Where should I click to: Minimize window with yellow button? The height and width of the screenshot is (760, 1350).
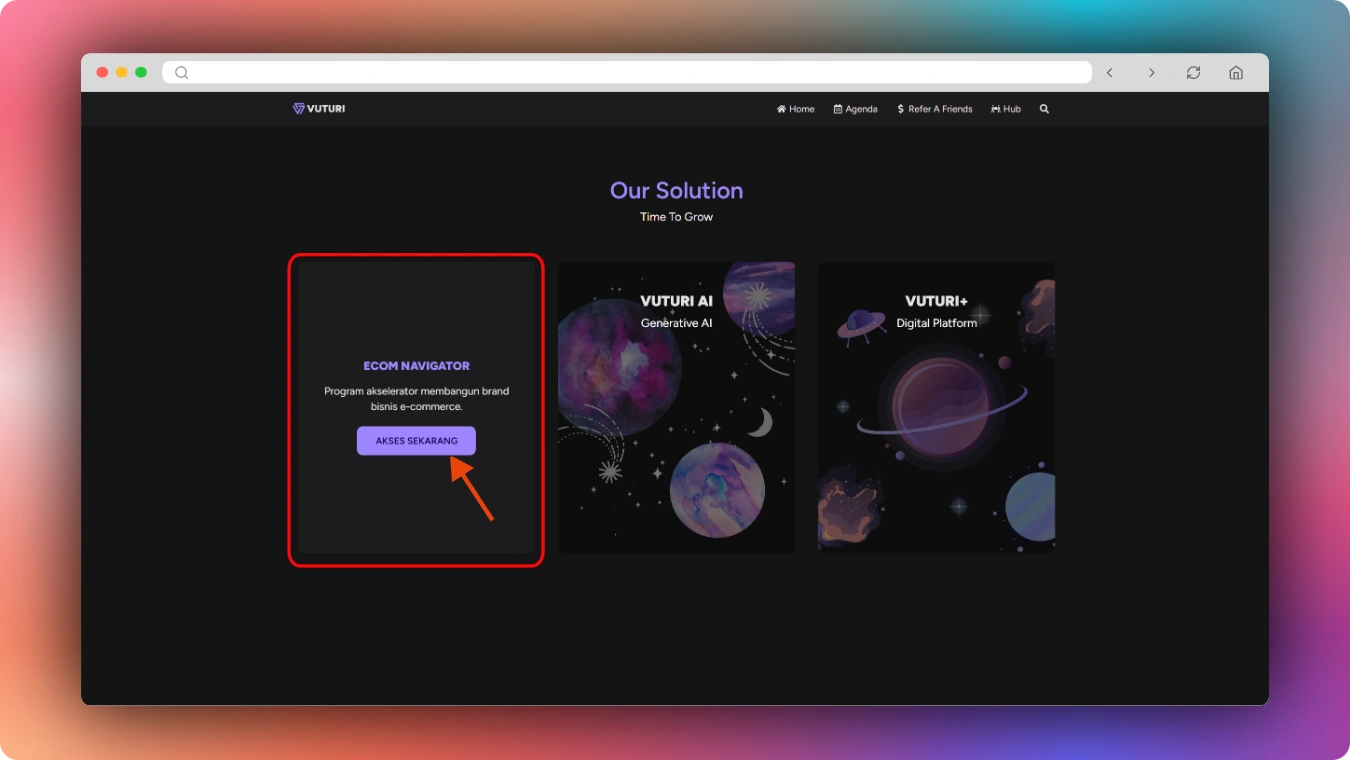tap(122, 72)
